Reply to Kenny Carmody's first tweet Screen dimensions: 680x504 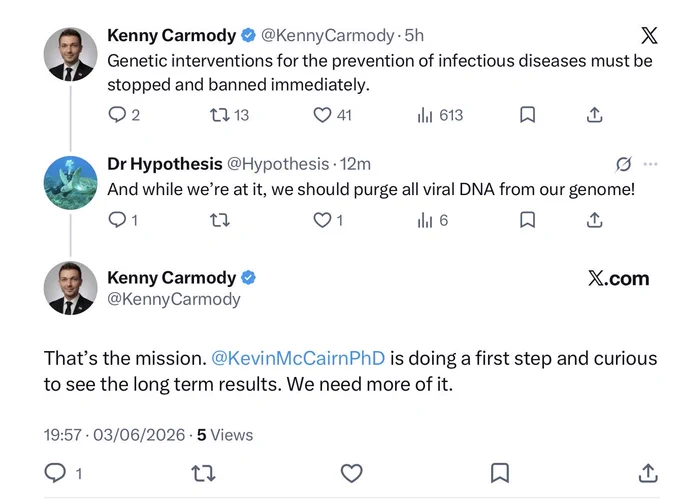[117, 115]
